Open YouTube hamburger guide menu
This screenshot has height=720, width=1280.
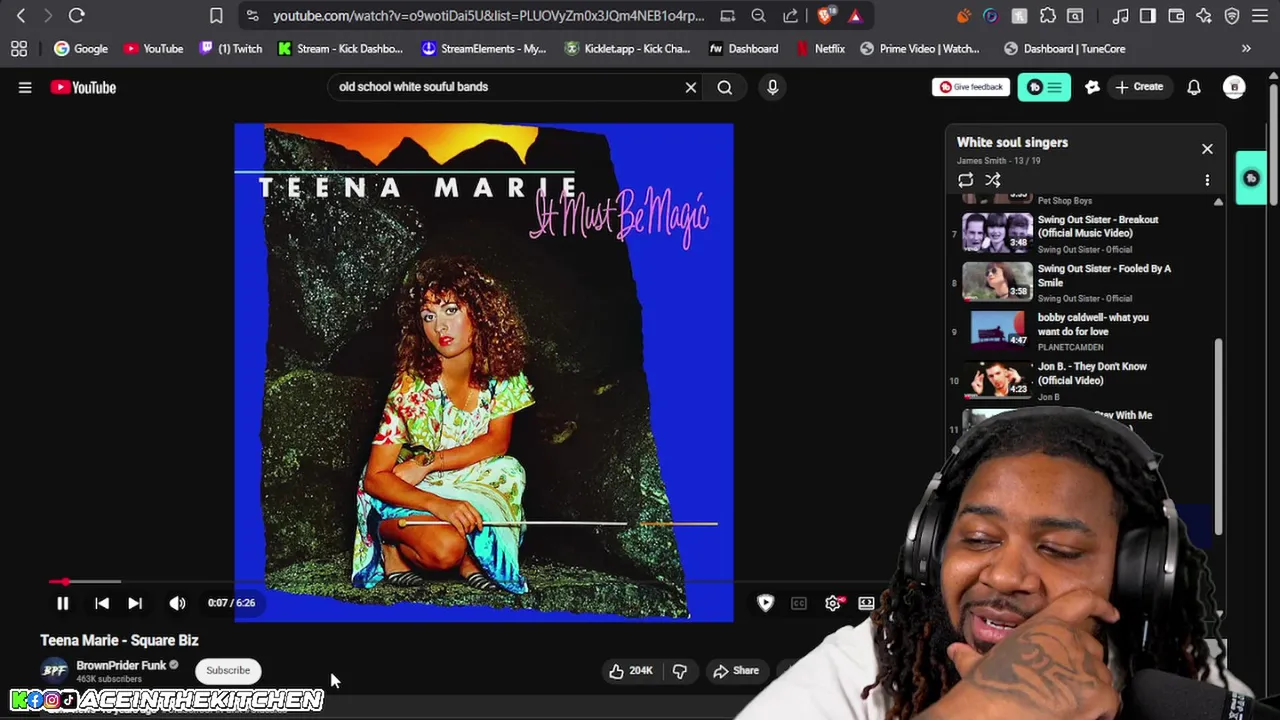pos(25,87)
